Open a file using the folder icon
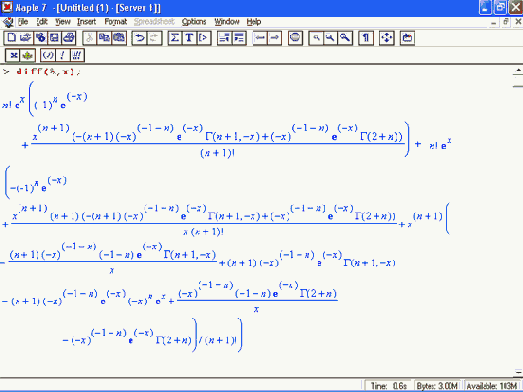Image resolution: width=523 pixels, height=392 pixels. 25,38
